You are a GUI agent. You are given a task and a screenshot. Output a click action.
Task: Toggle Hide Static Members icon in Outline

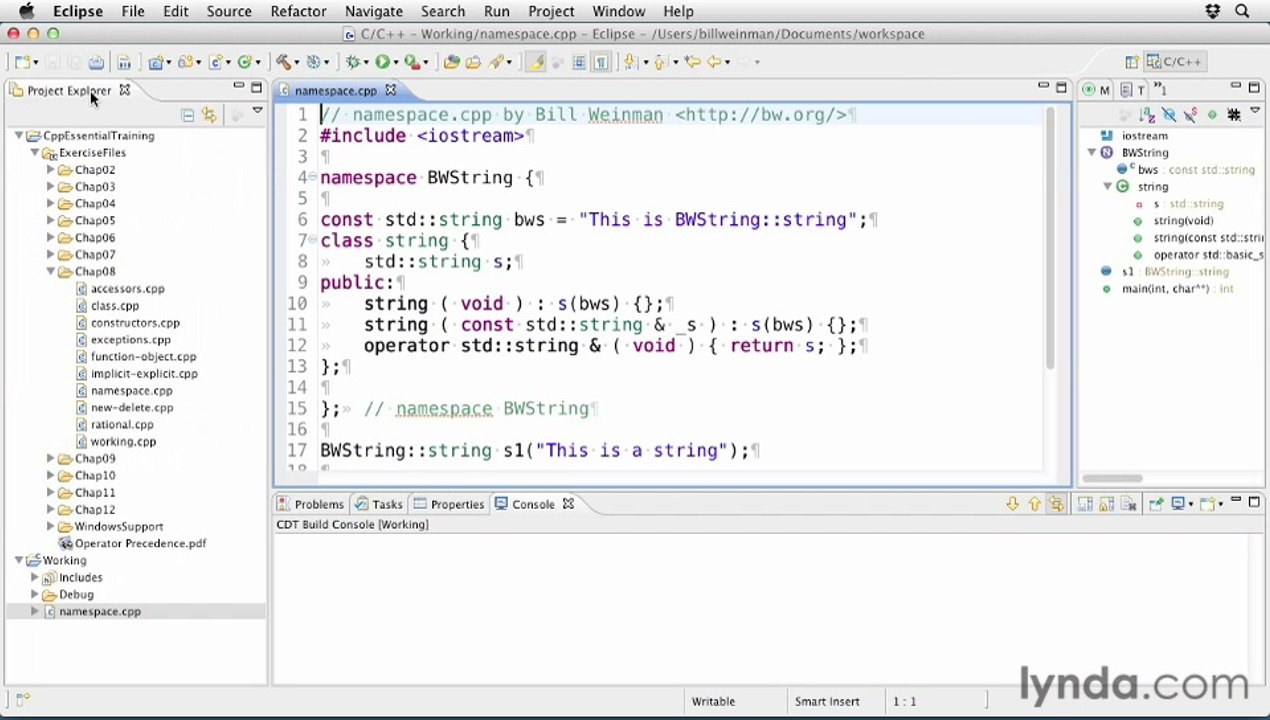(1191, 115)
